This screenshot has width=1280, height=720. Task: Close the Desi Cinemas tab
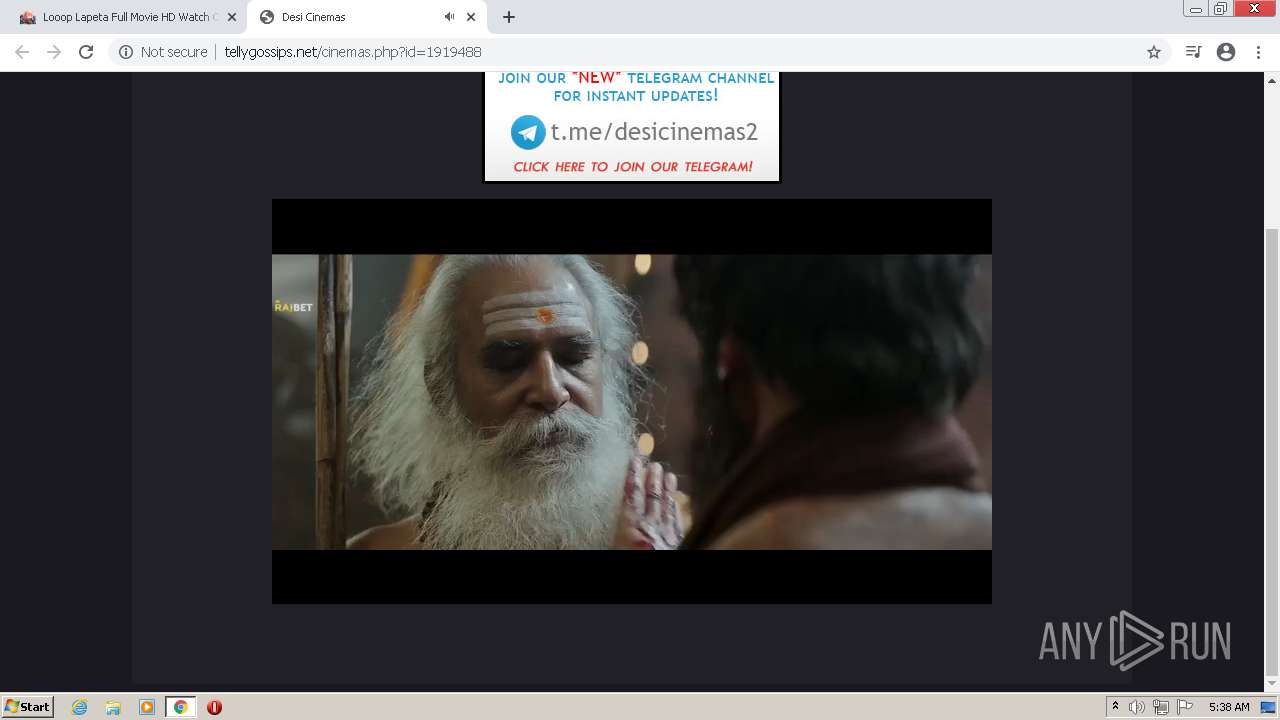coord(471,17)
